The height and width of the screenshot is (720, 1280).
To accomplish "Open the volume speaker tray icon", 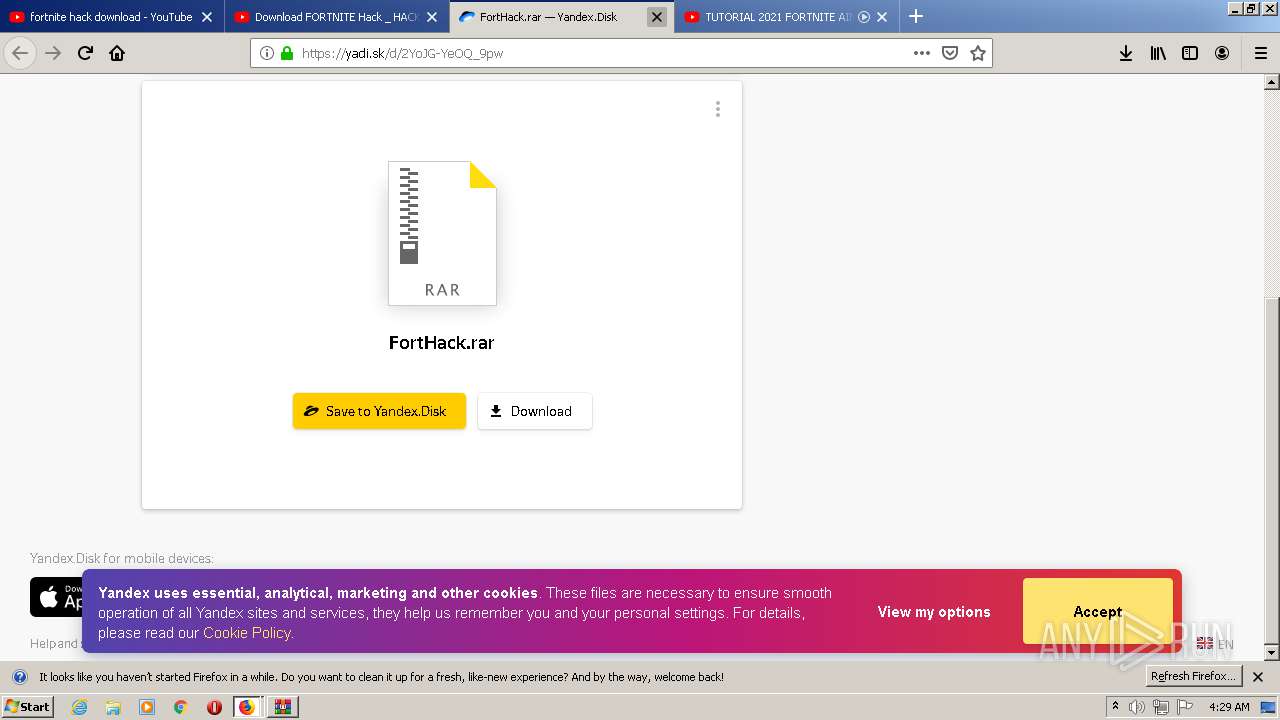I will [1137, 707].
